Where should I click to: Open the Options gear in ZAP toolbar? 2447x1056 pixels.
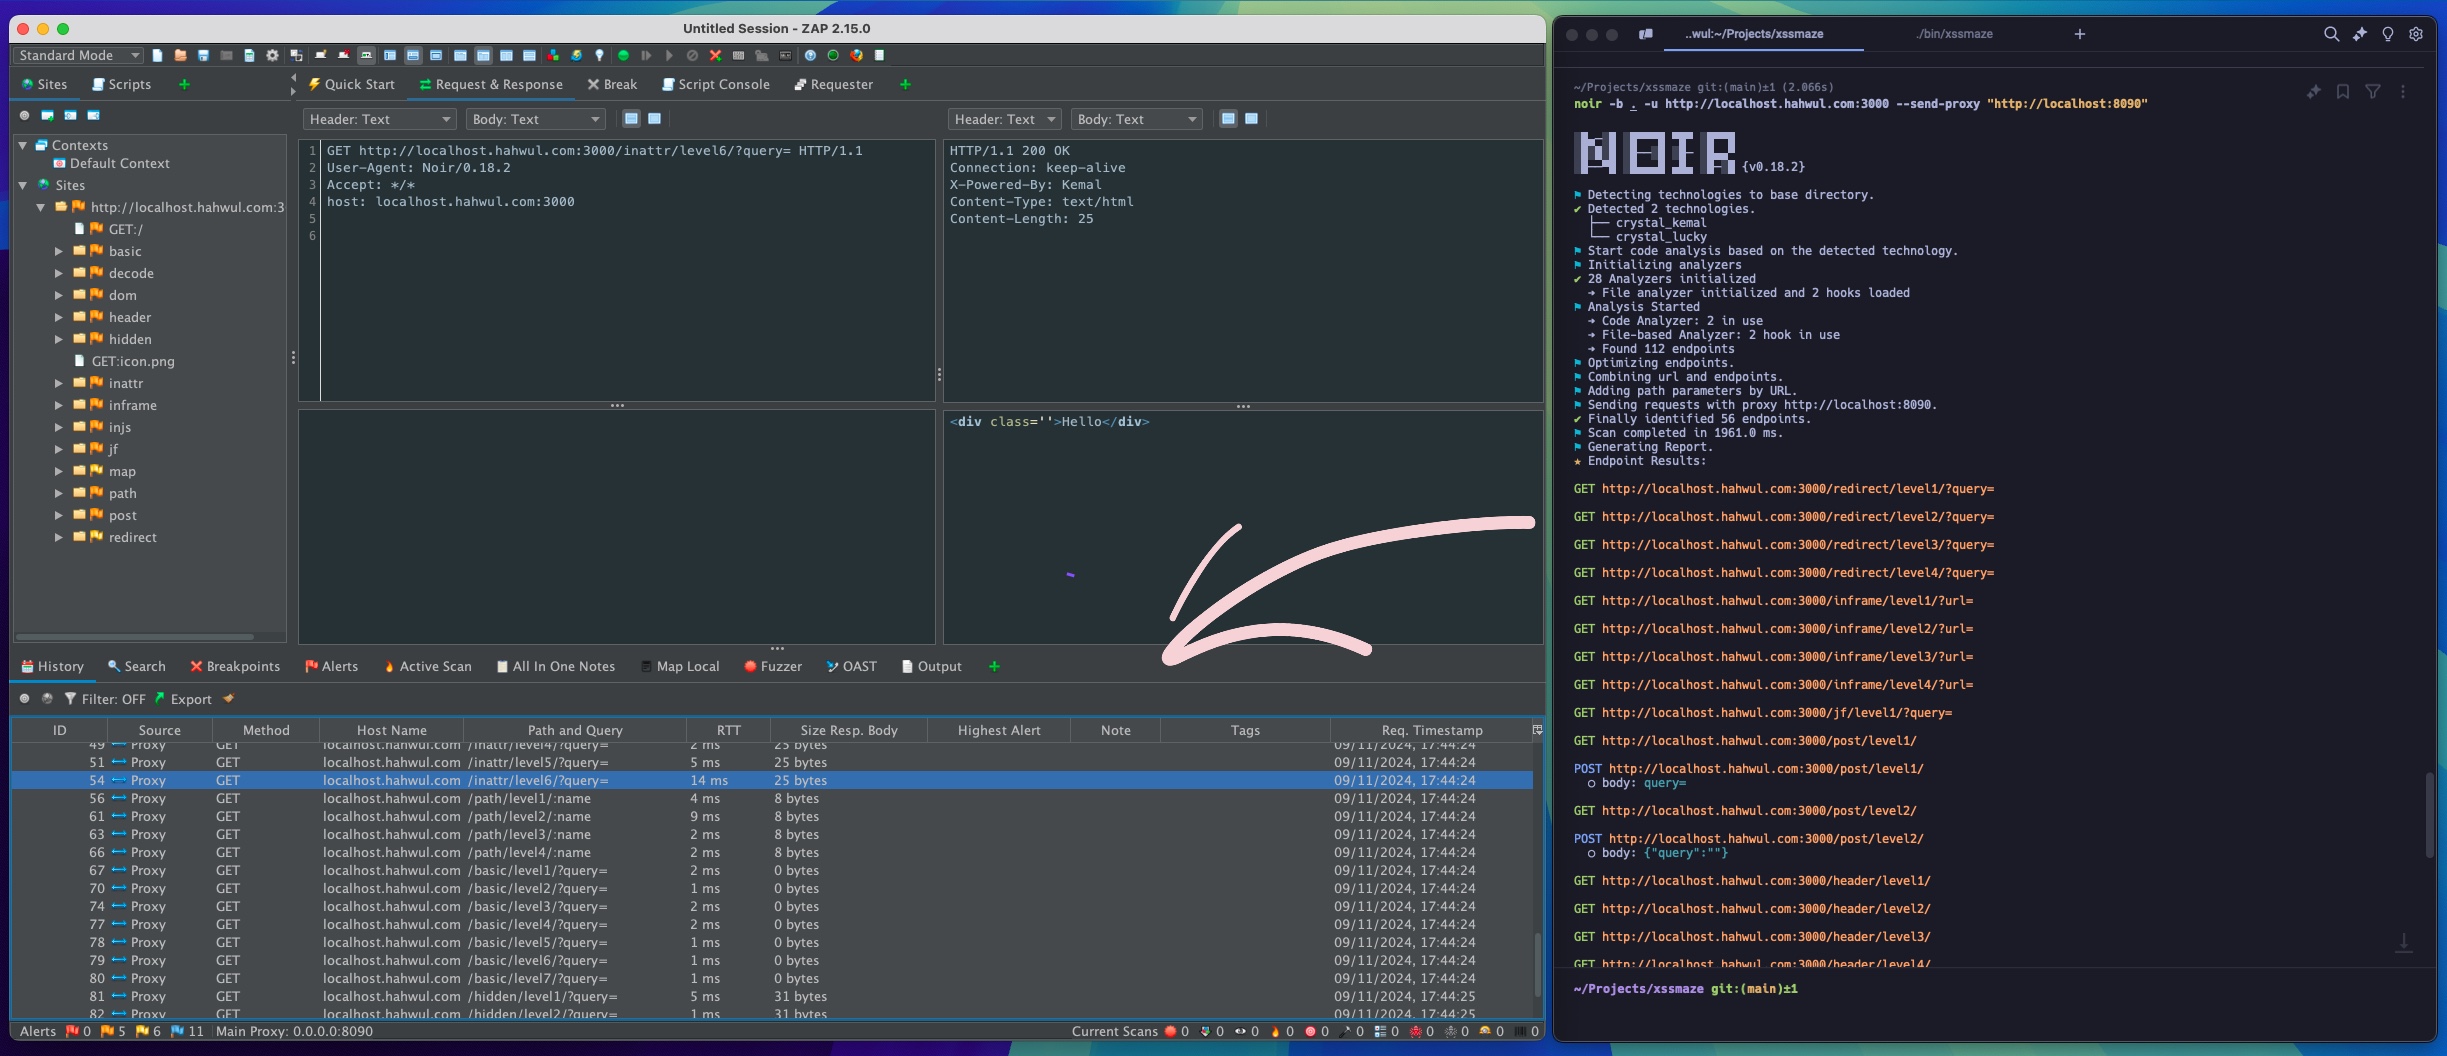click(272, 55)
